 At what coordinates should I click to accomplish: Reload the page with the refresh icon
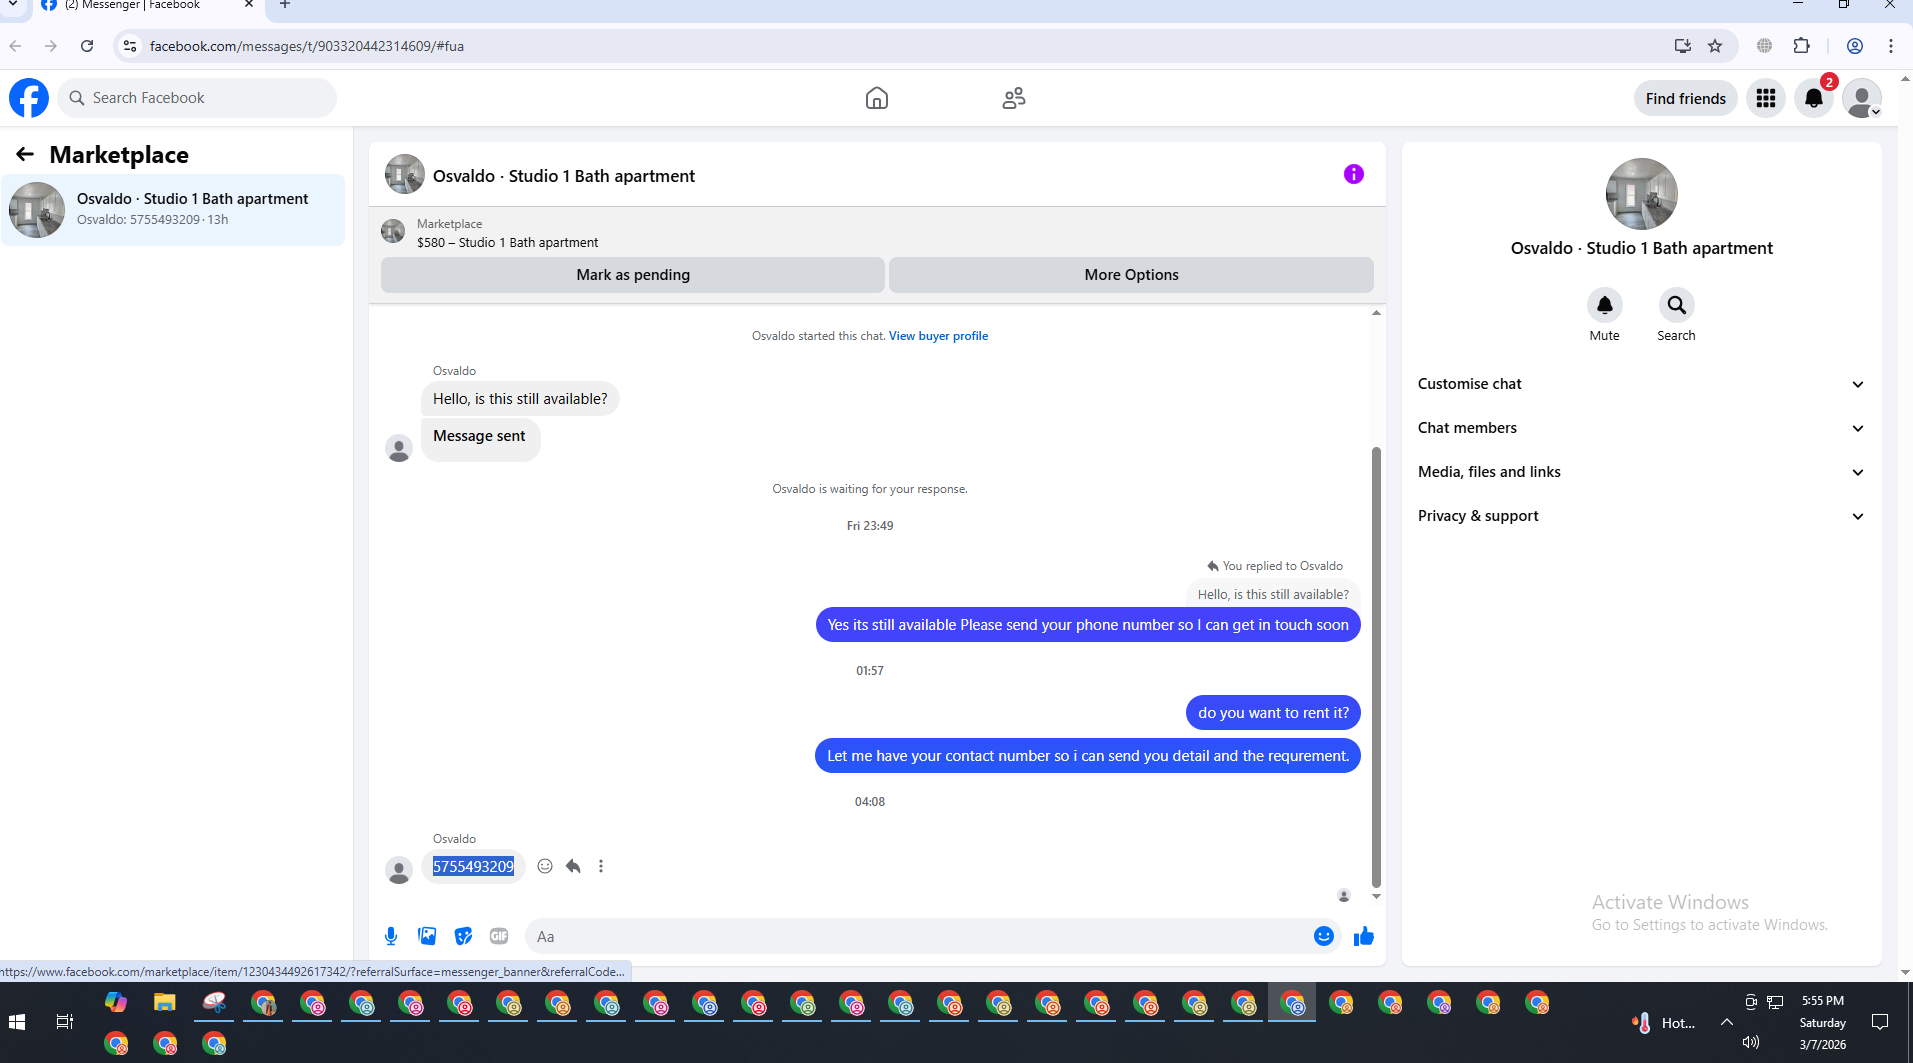click(87, 46)
